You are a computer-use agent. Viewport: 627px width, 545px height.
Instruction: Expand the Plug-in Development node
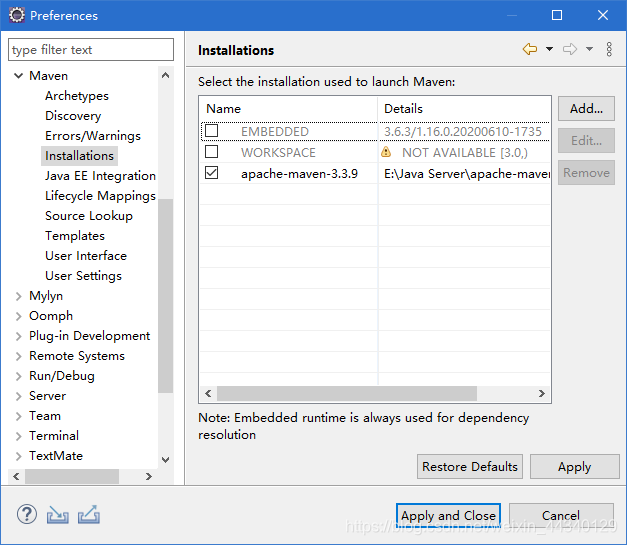(x=18, y=336)
